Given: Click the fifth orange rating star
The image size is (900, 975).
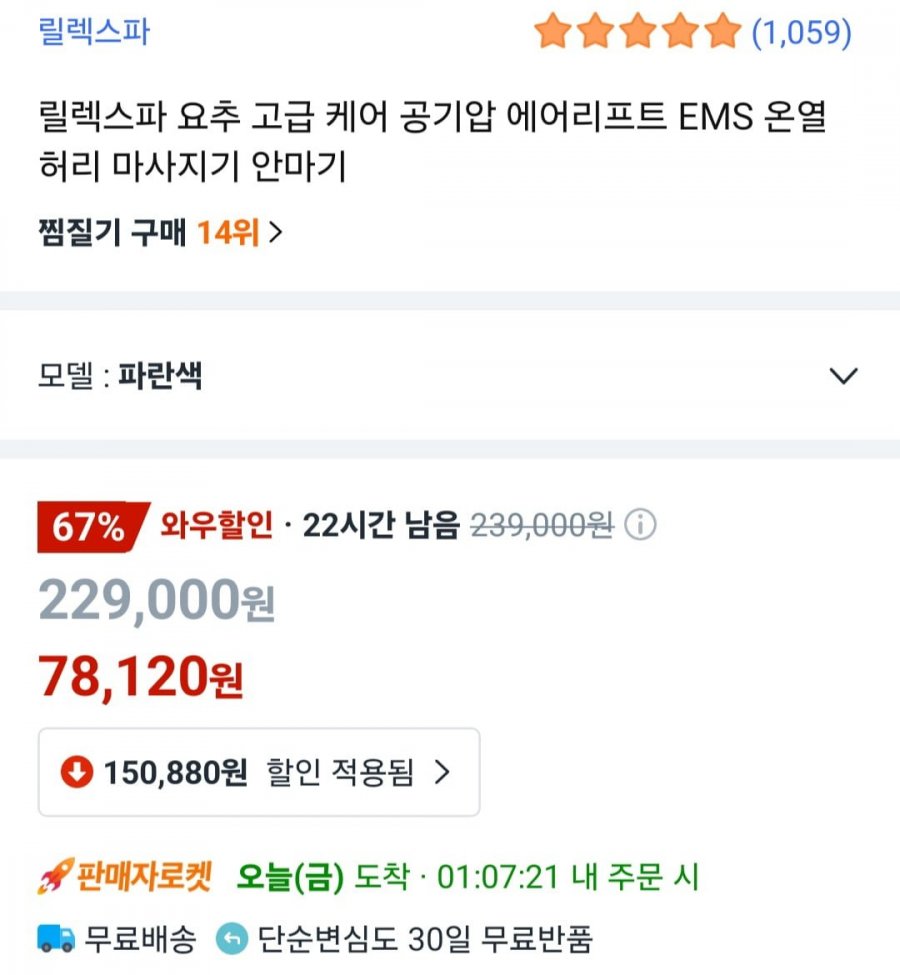Looking at the screenshot, I should (723, 32).
